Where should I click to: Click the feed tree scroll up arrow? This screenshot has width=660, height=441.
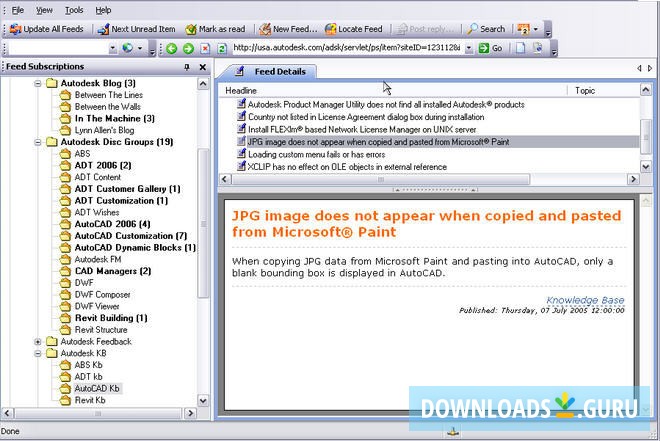click(203, 84)
